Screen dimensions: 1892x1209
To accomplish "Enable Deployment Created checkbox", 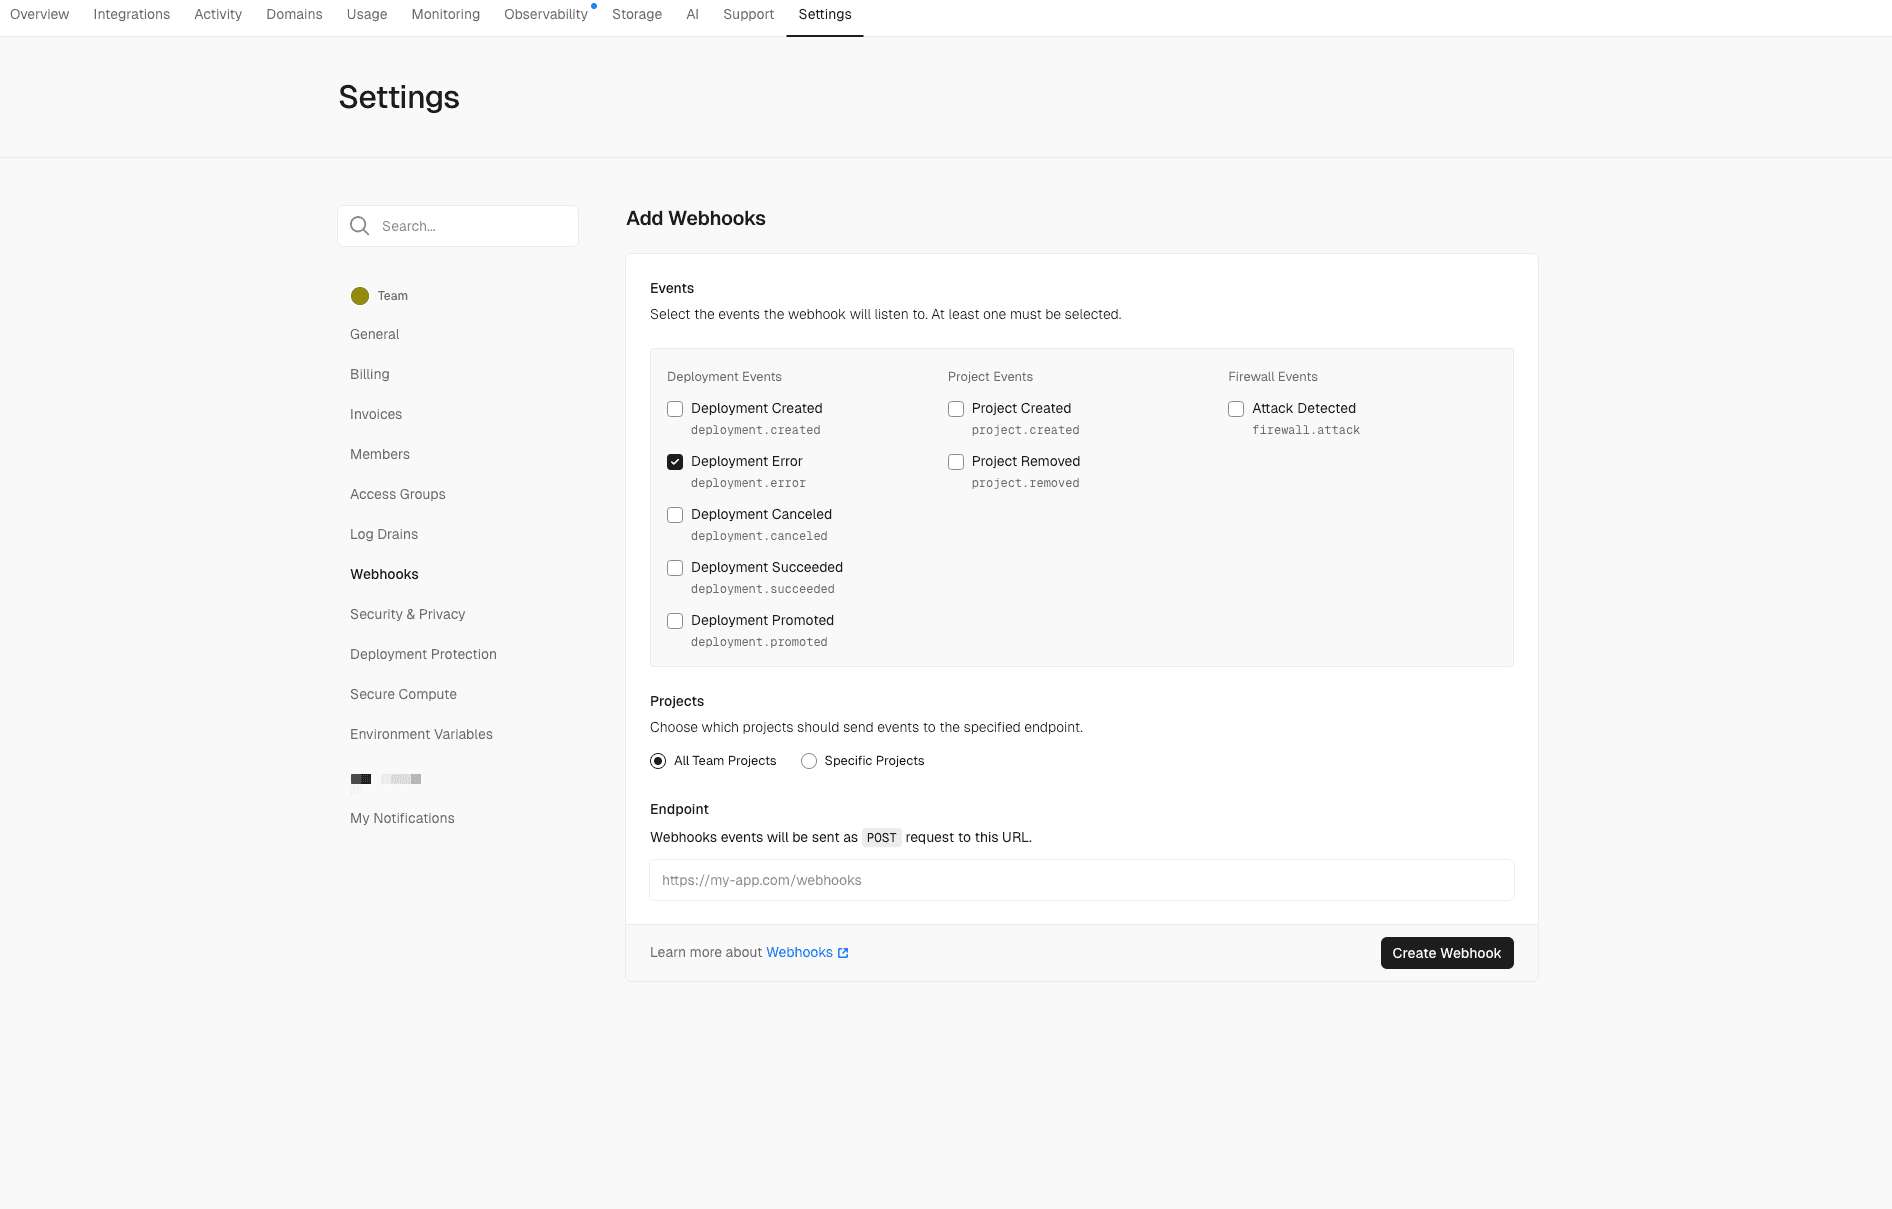I will click(675, 409).
